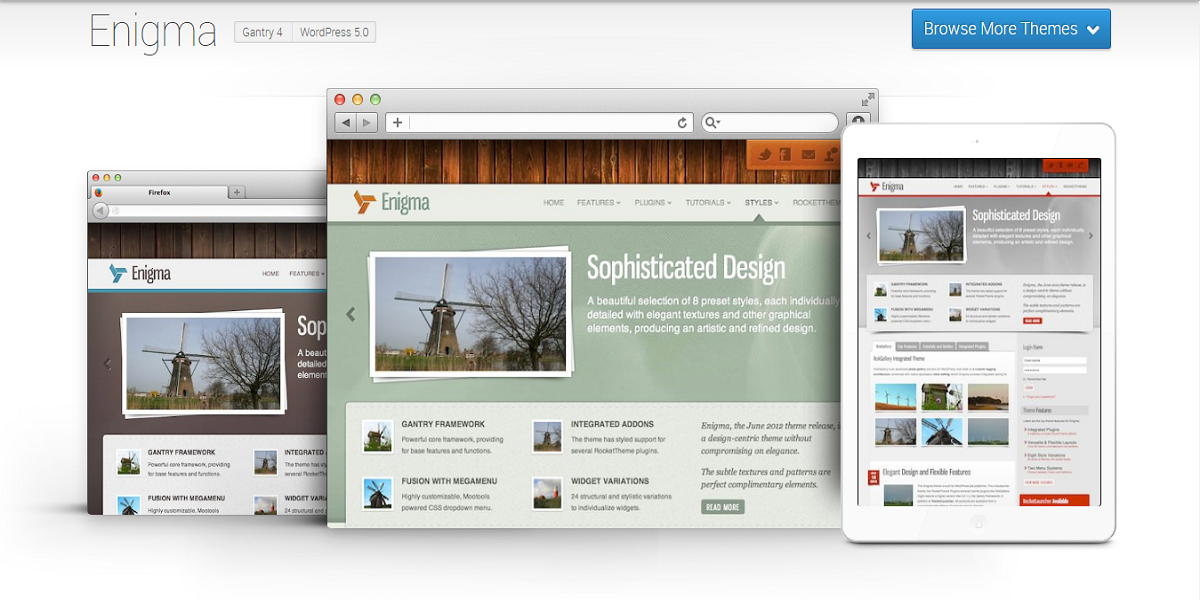Screen dimensions: 1200x600
Task: Expand FEATURES menu in the Firefox window
Action: [x=307, y=273]
